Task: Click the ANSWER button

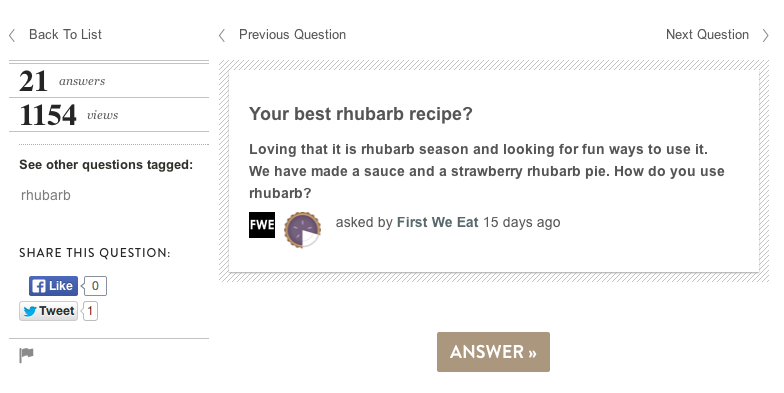Action: 494,352
